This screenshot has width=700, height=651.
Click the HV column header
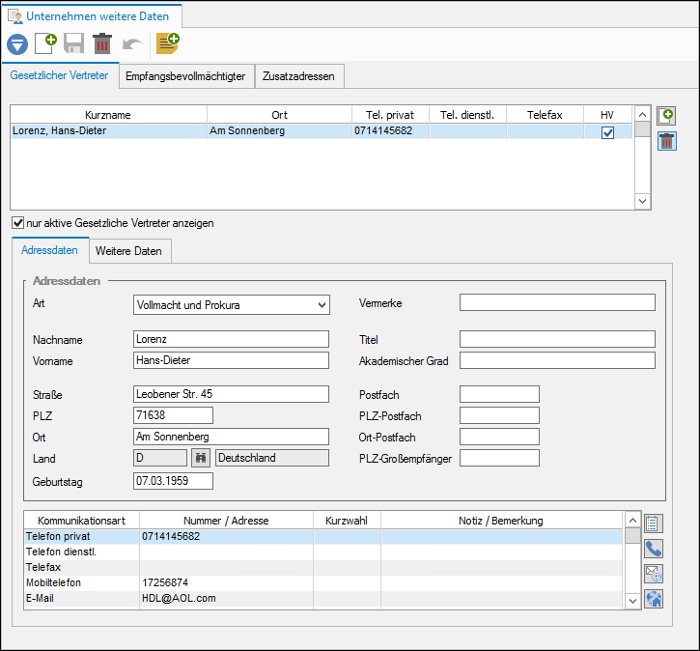tap(607, 115)
